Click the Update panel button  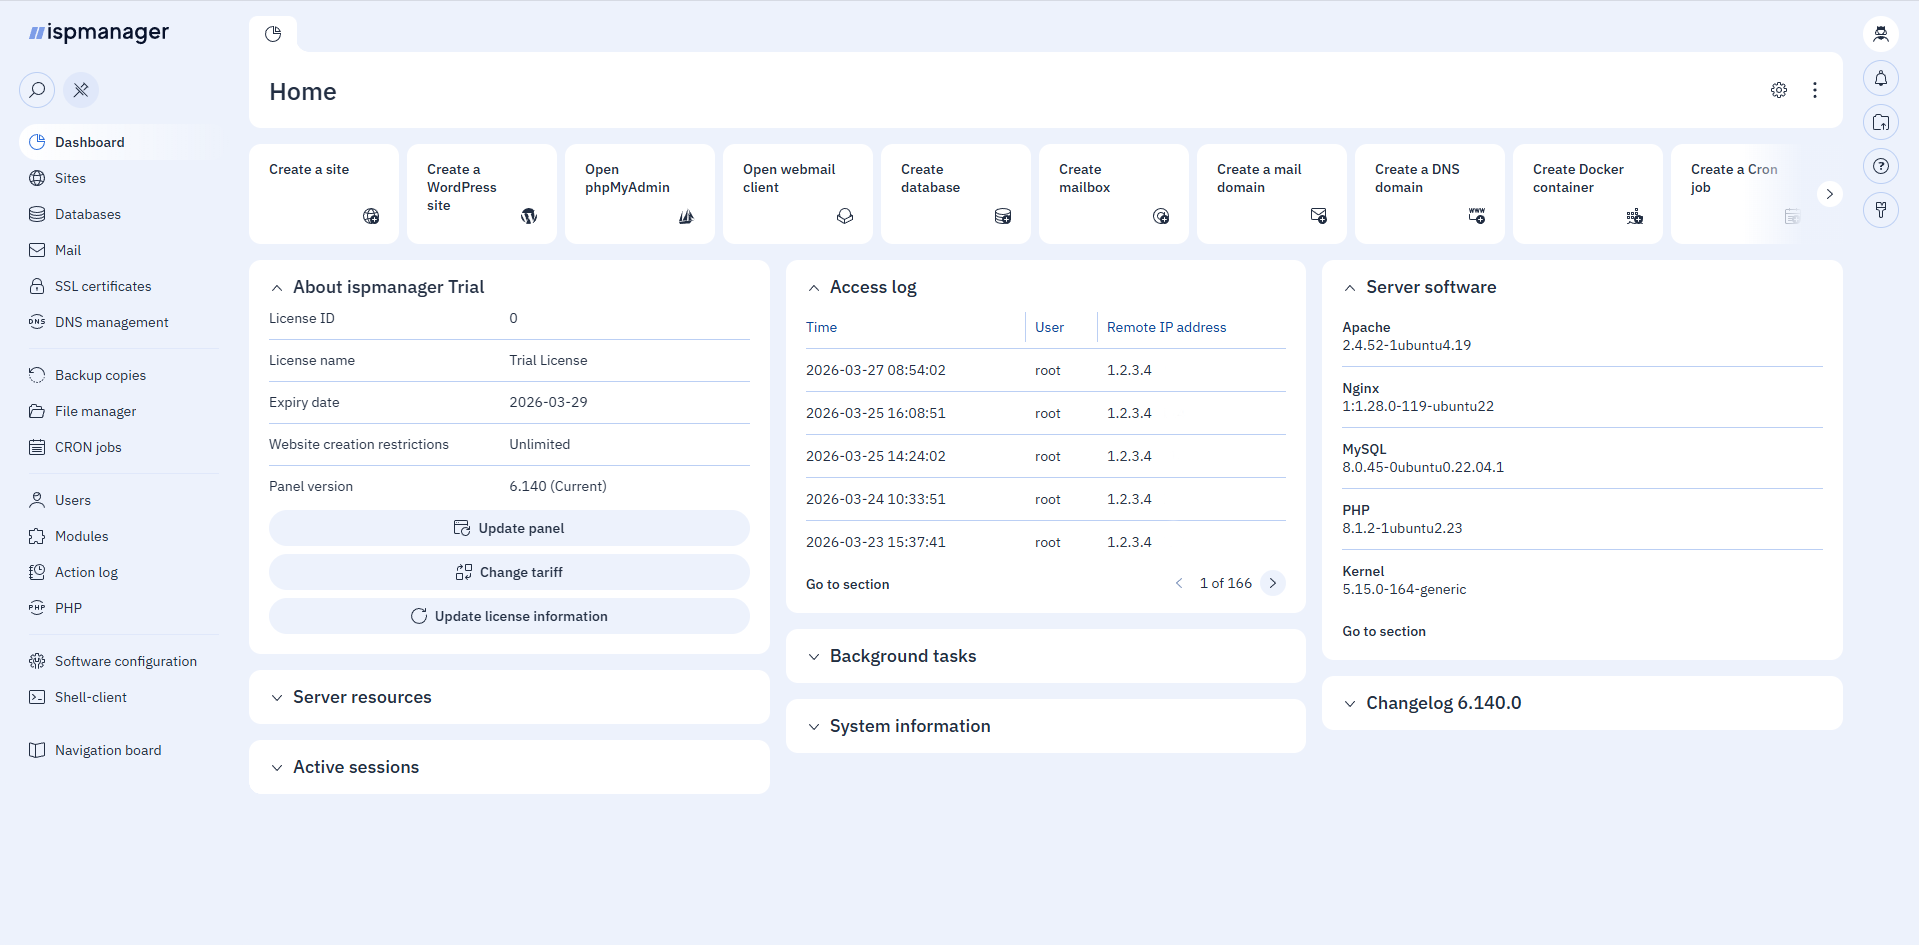509,528
